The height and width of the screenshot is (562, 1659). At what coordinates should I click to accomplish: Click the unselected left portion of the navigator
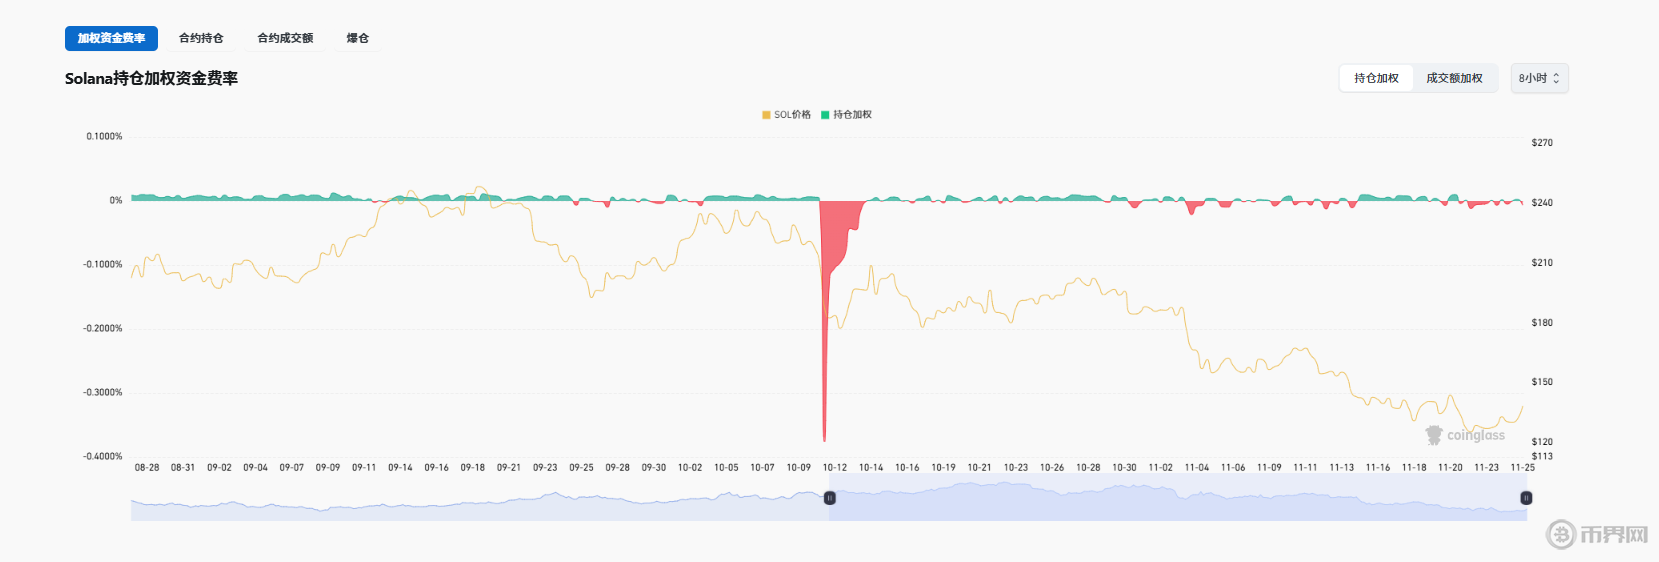point(480,498)
